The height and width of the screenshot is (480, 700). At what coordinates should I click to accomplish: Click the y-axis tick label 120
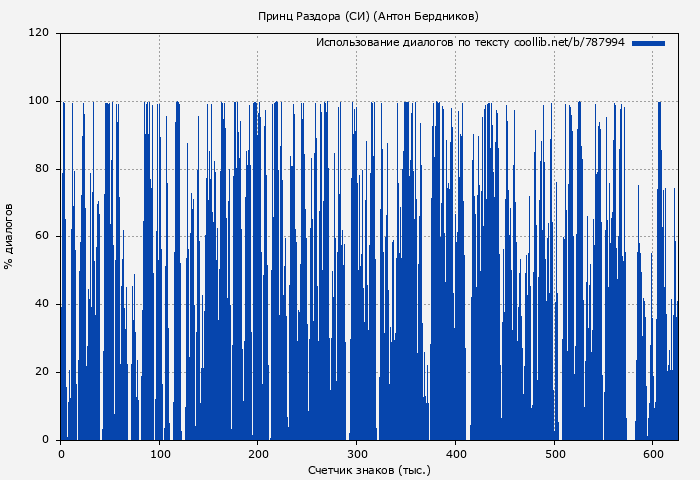[x=39, y=33]
